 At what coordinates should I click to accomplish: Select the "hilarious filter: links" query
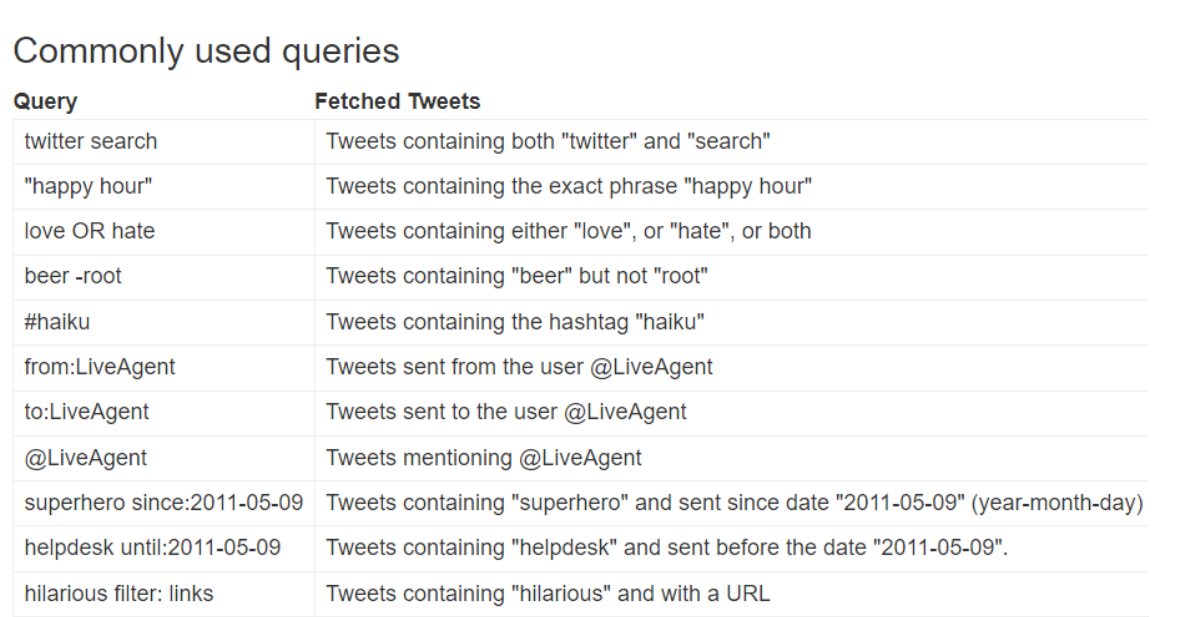tap(119, 594)
